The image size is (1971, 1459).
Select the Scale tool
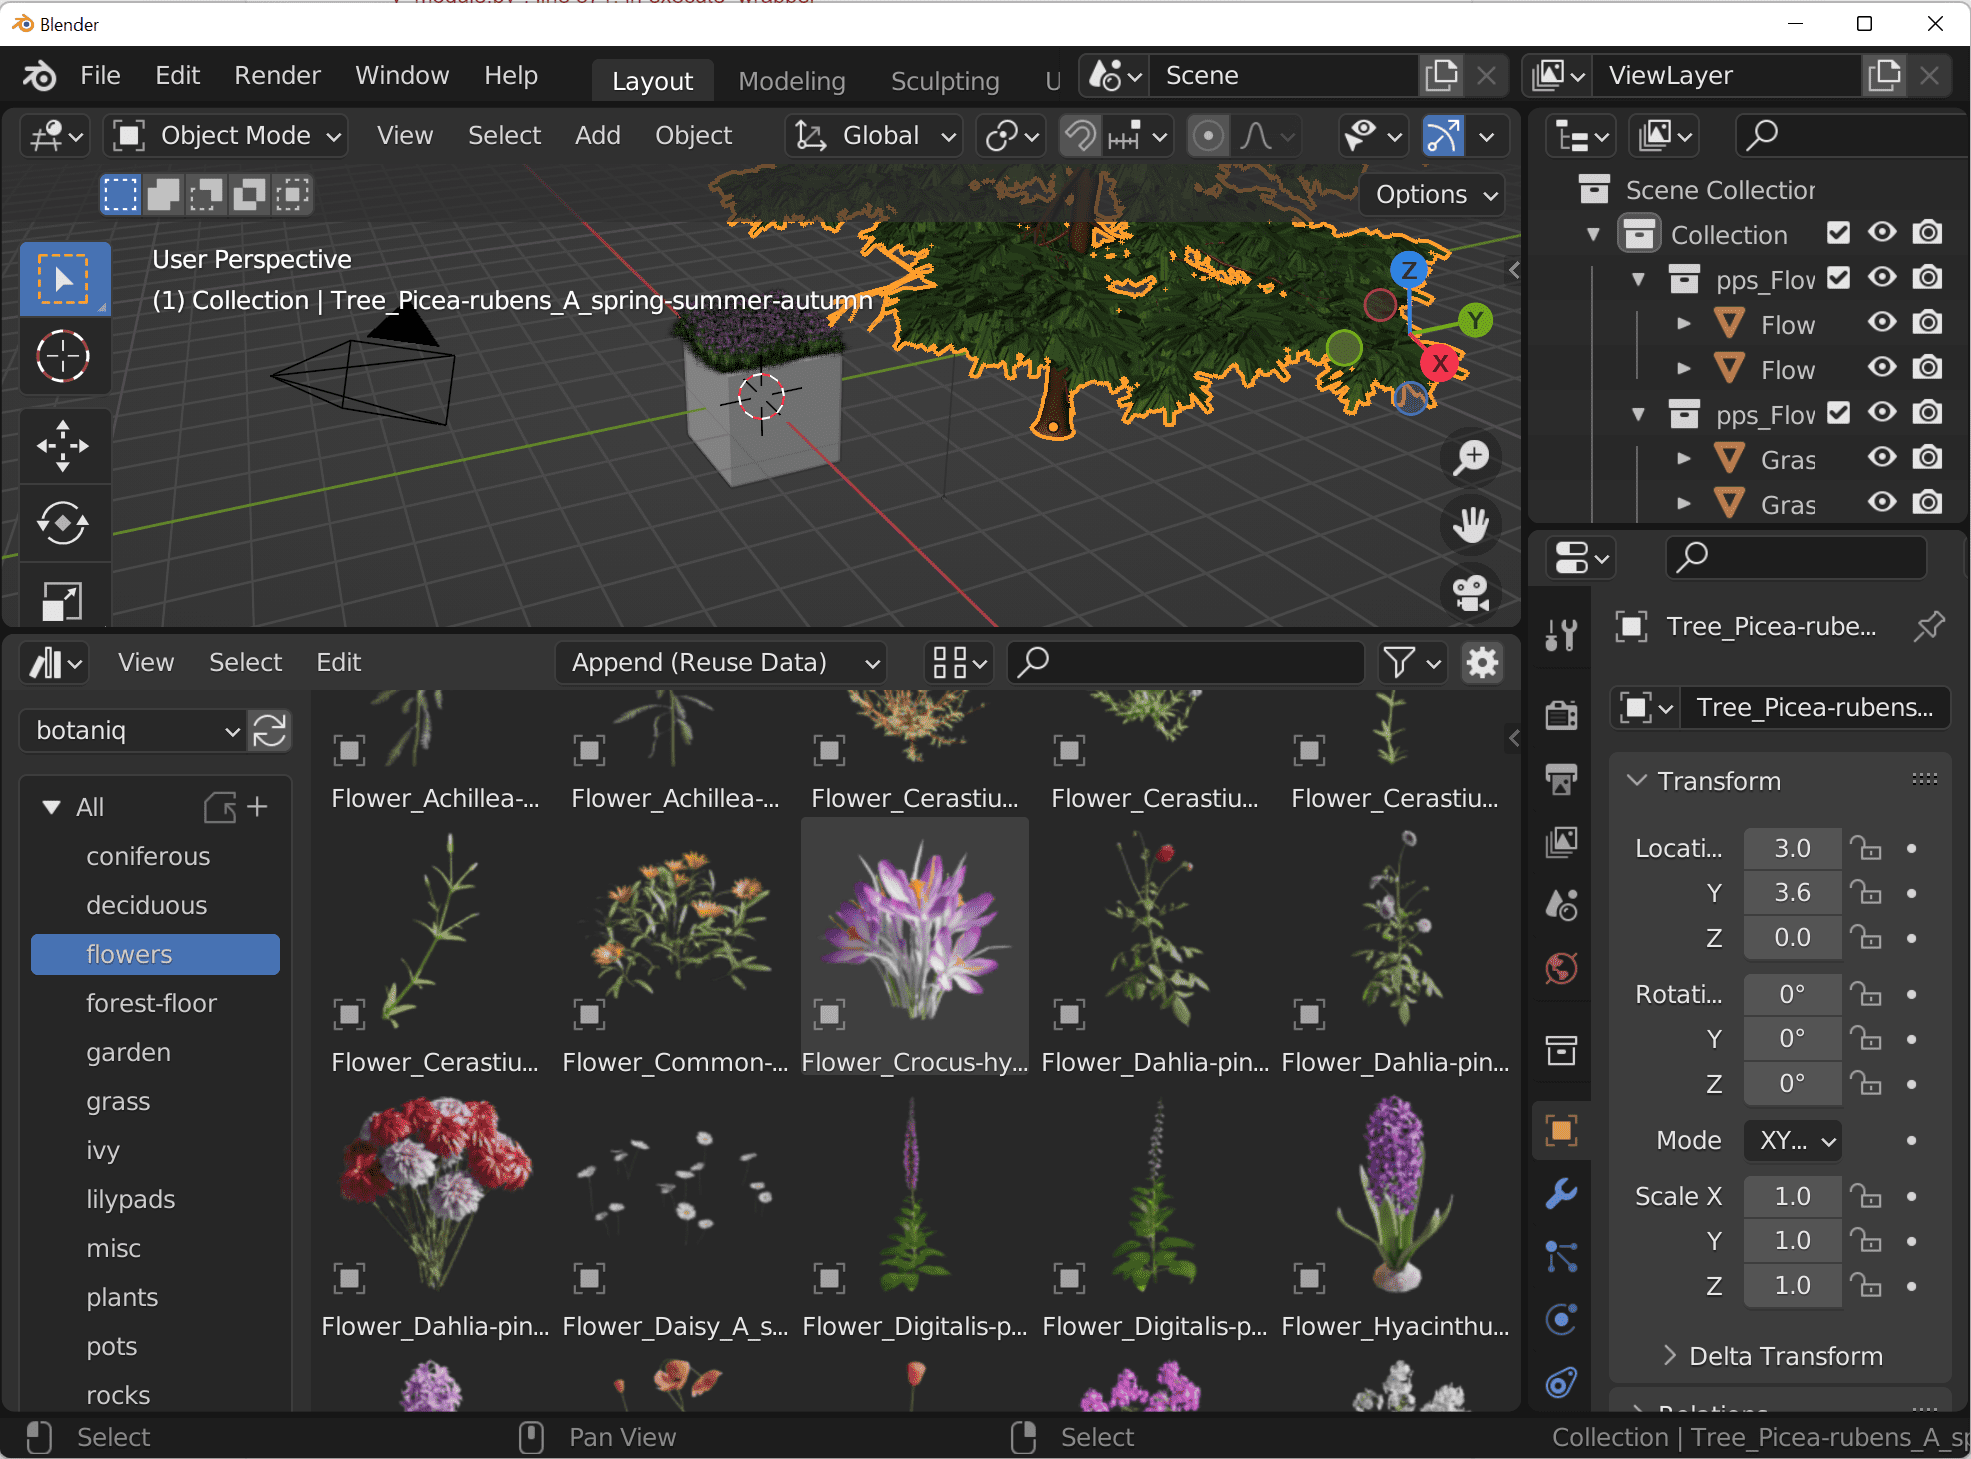click(64, 600)
